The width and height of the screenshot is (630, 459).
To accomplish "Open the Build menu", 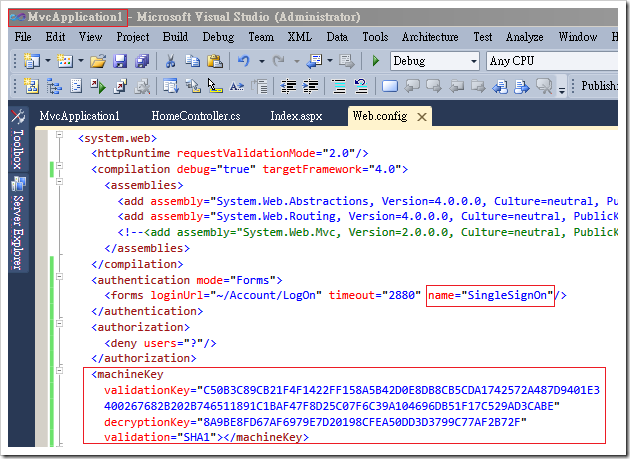I will coord(175,37).
